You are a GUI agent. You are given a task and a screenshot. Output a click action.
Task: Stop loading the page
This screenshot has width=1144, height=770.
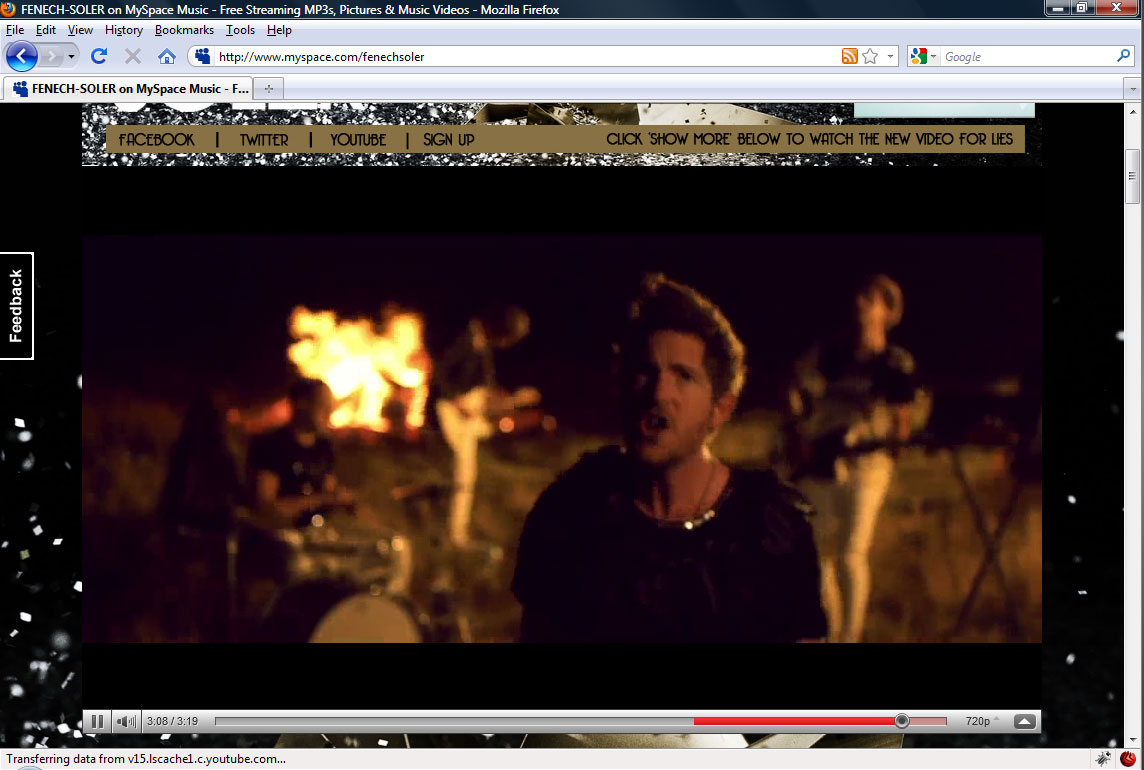tap(133, 56)
